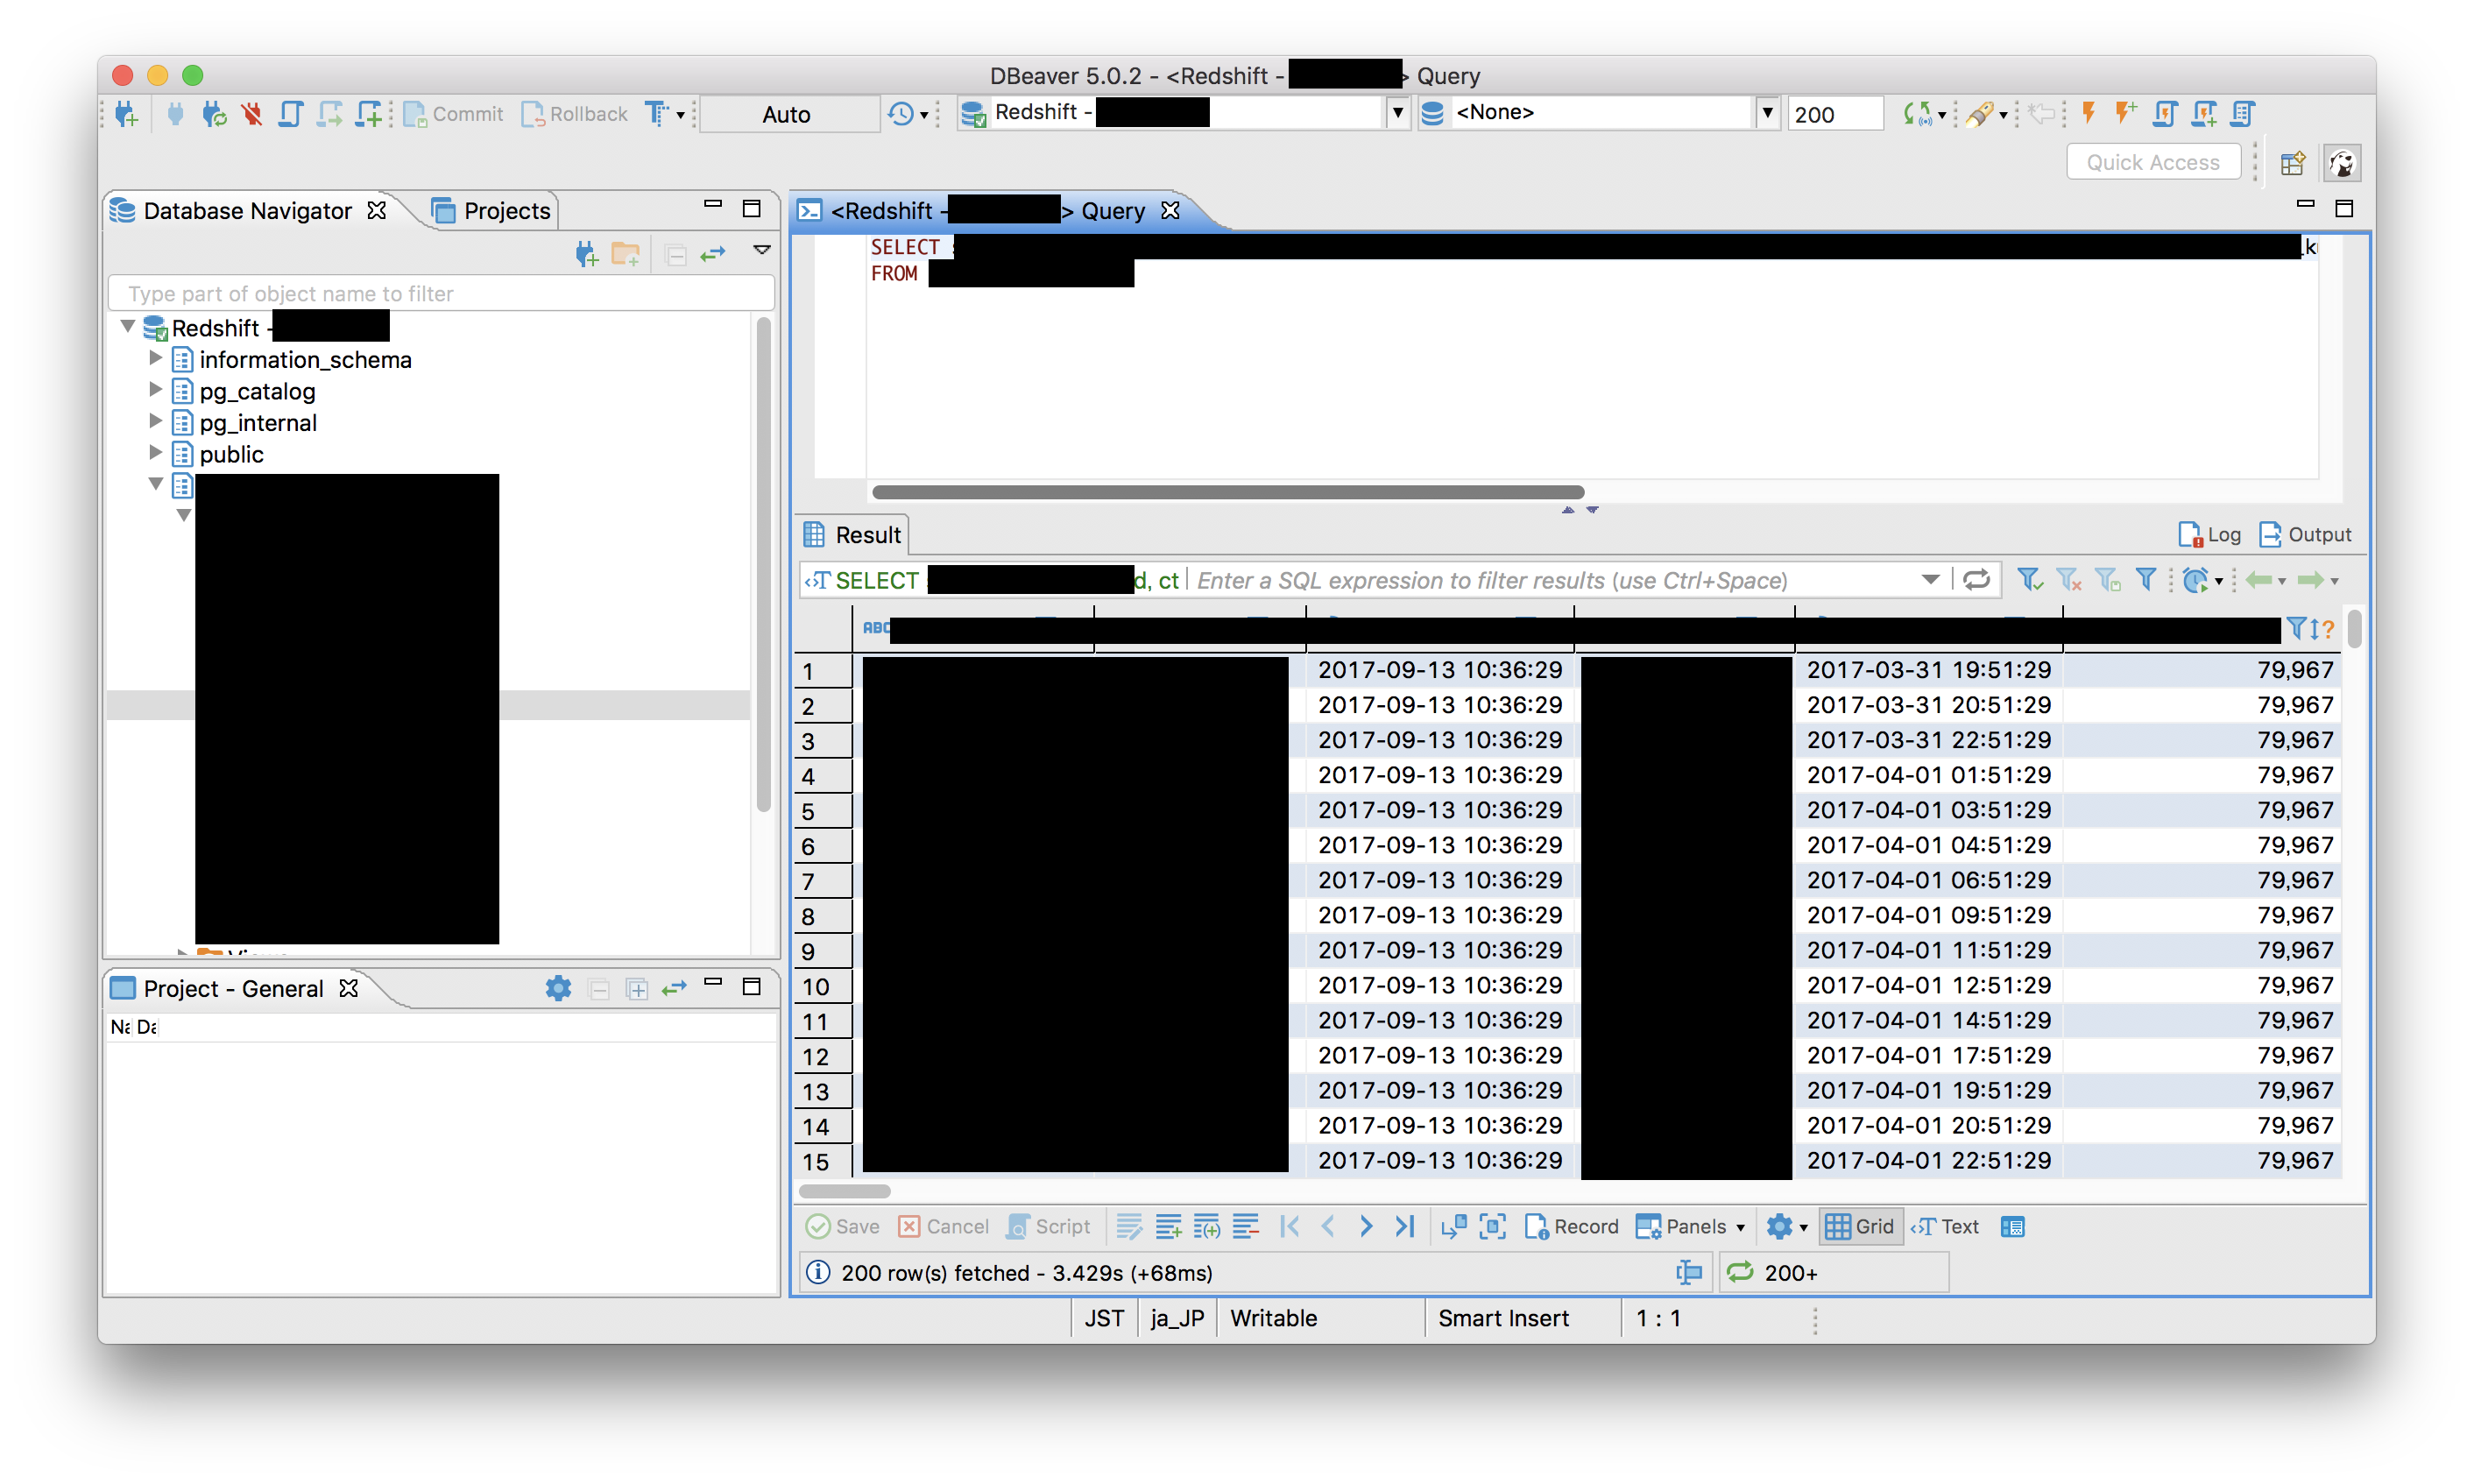Toggle Record mode in result panel
This screenshot has height=1484, width=2474.
point(1571,1226)
